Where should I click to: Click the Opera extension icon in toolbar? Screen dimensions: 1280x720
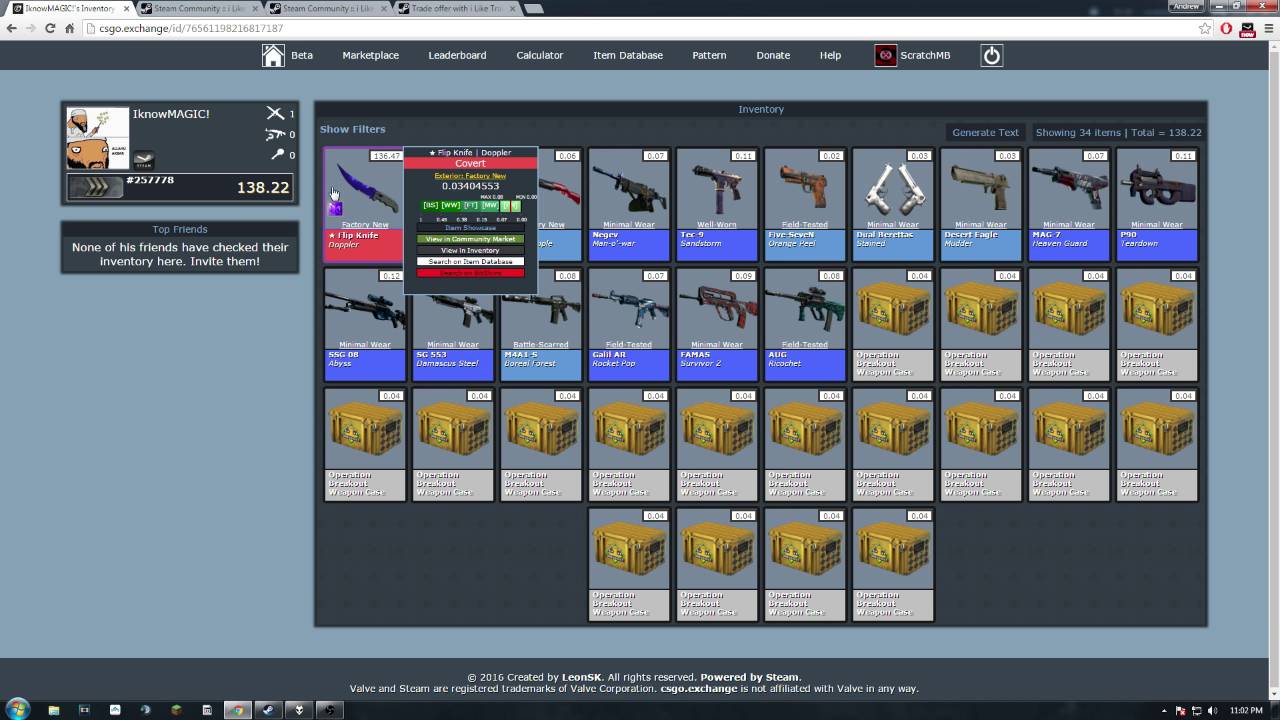click(1227, 28)
